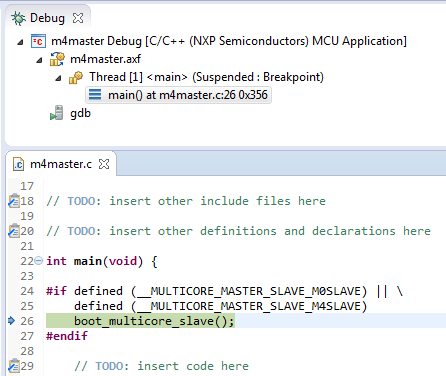Click the Debug view bug icon

[x=18, y=18]
